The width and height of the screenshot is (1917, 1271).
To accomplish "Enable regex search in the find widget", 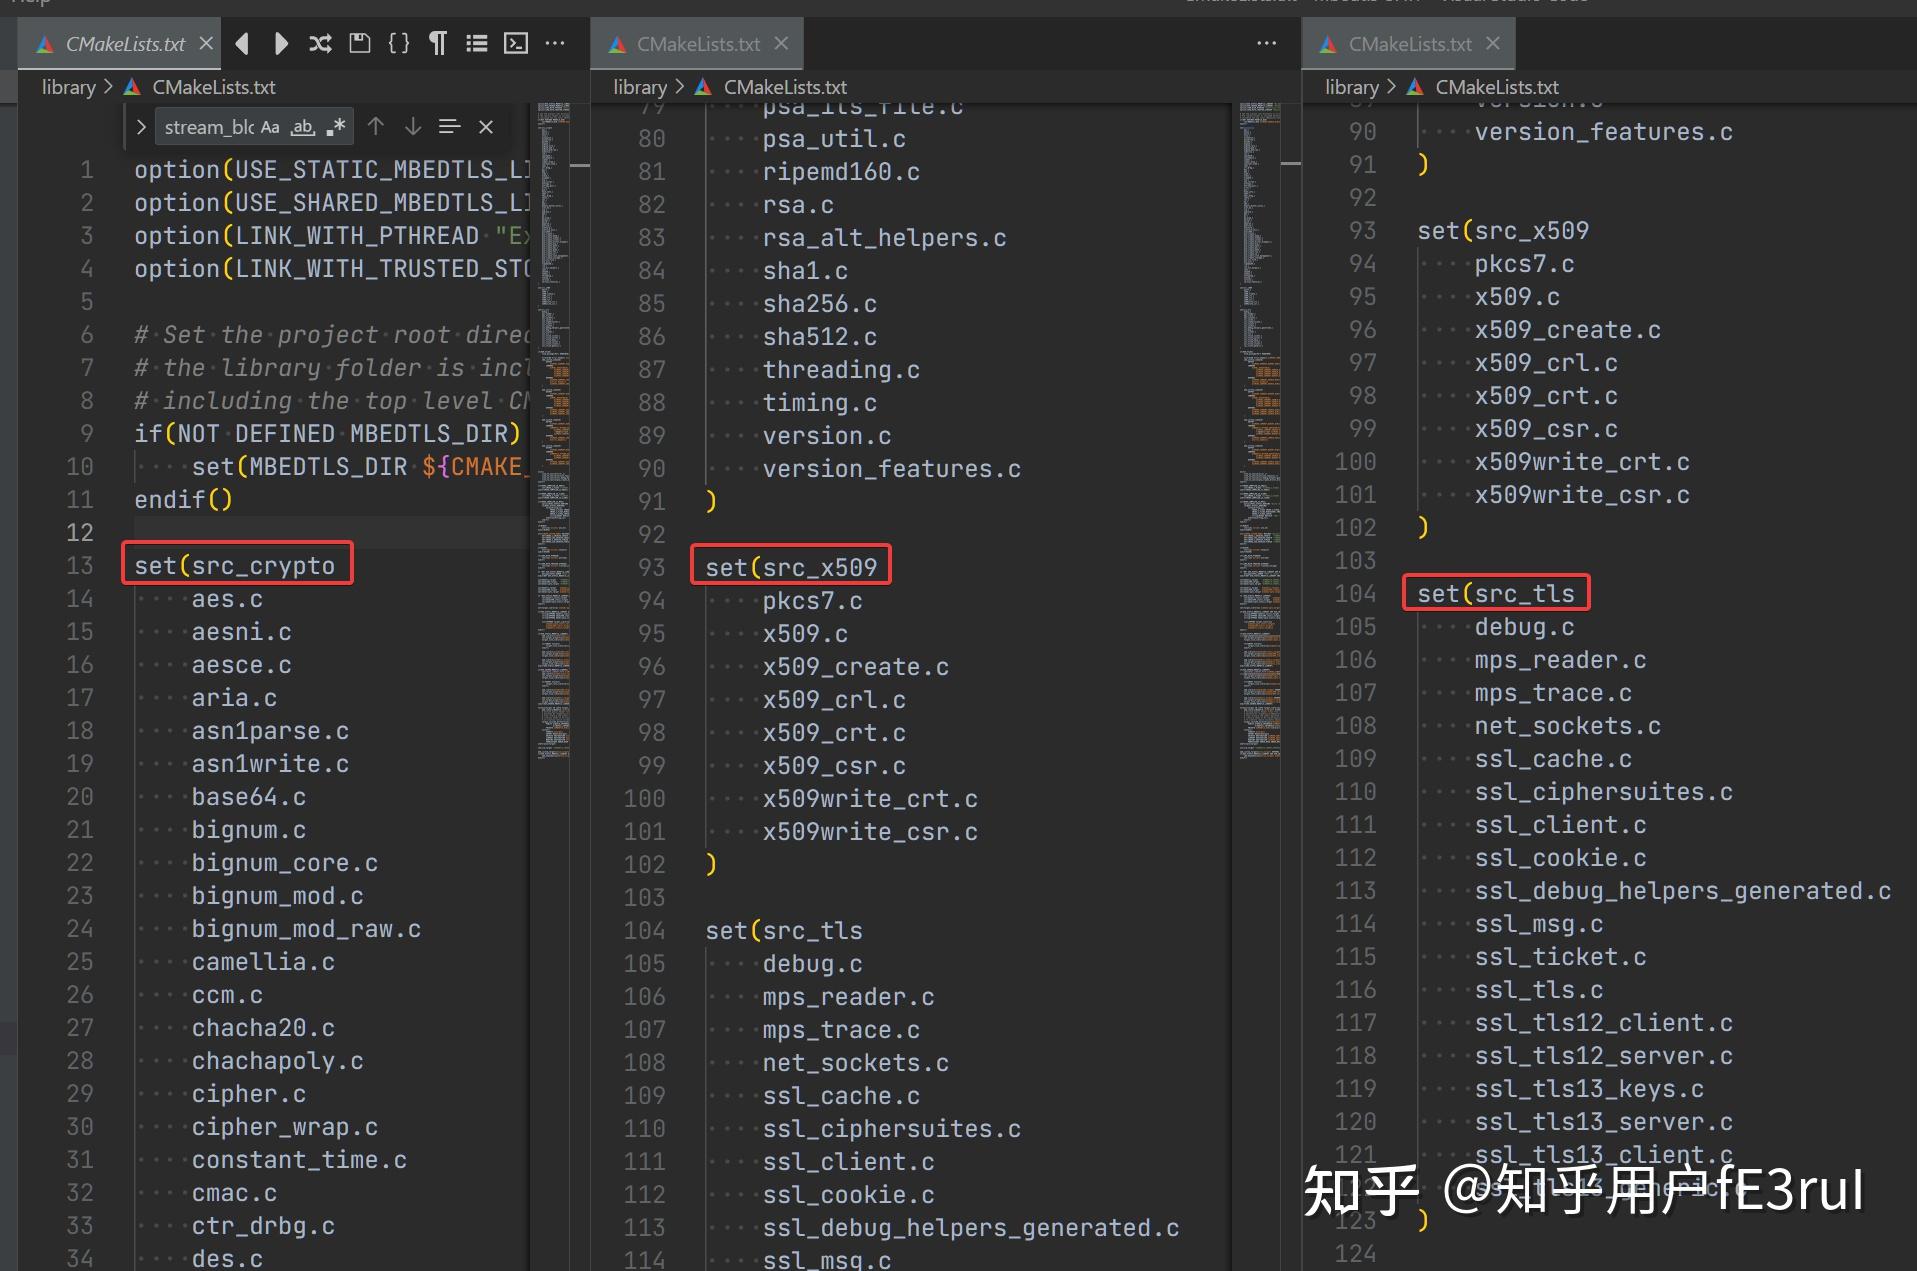I will (x=335, y=126).
